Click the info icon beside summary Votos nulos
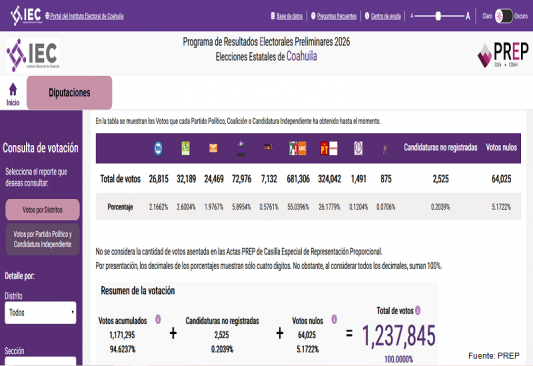This screenshot has height=366, width=533. (x=334, y=319)
